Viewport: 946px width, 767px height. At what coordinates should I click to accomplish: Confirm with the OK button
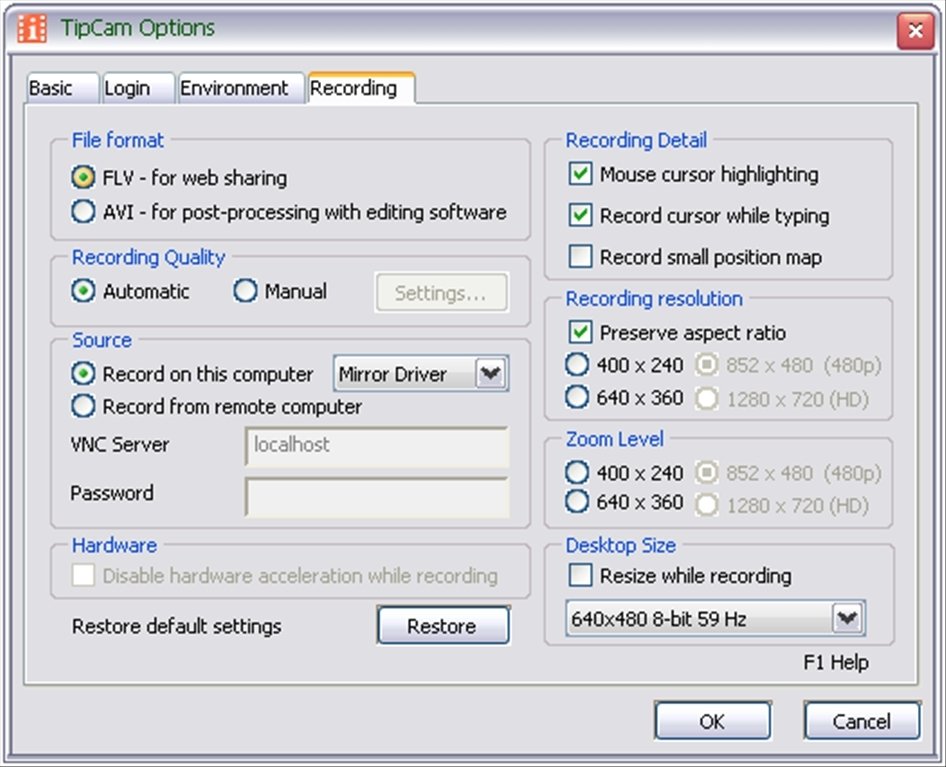tap(713, 721)
